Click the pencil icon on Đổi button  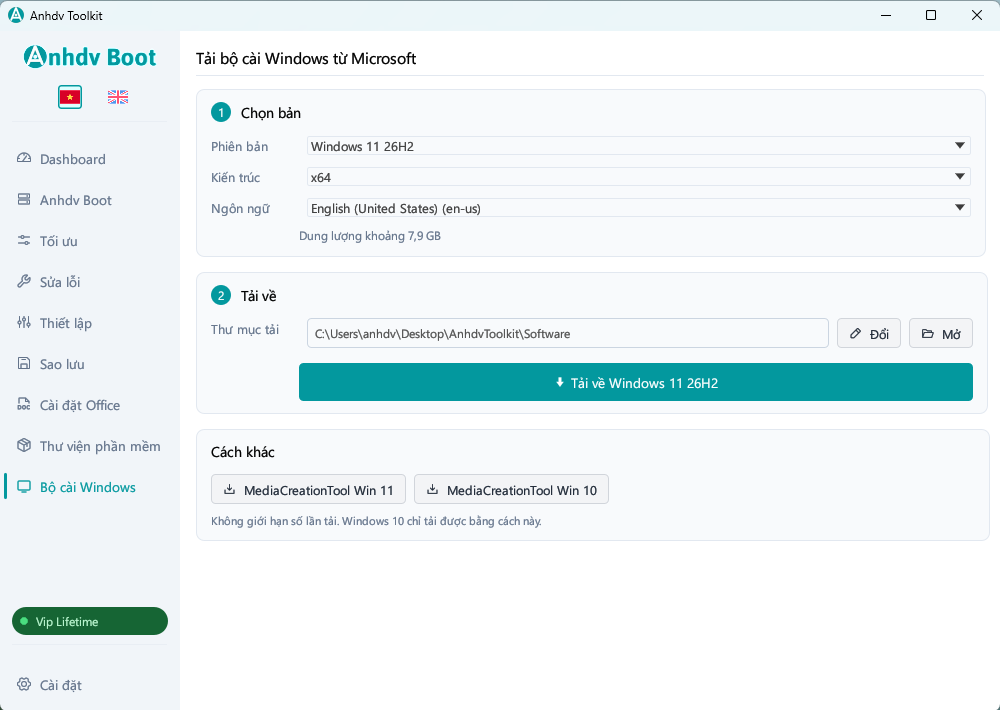click(x=855, y=334)
